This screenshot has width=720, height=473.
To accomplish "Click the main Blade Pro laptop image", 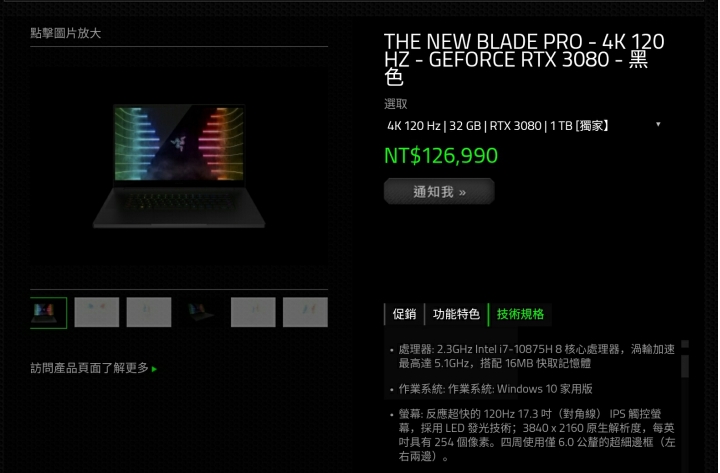I will (179, 166).
